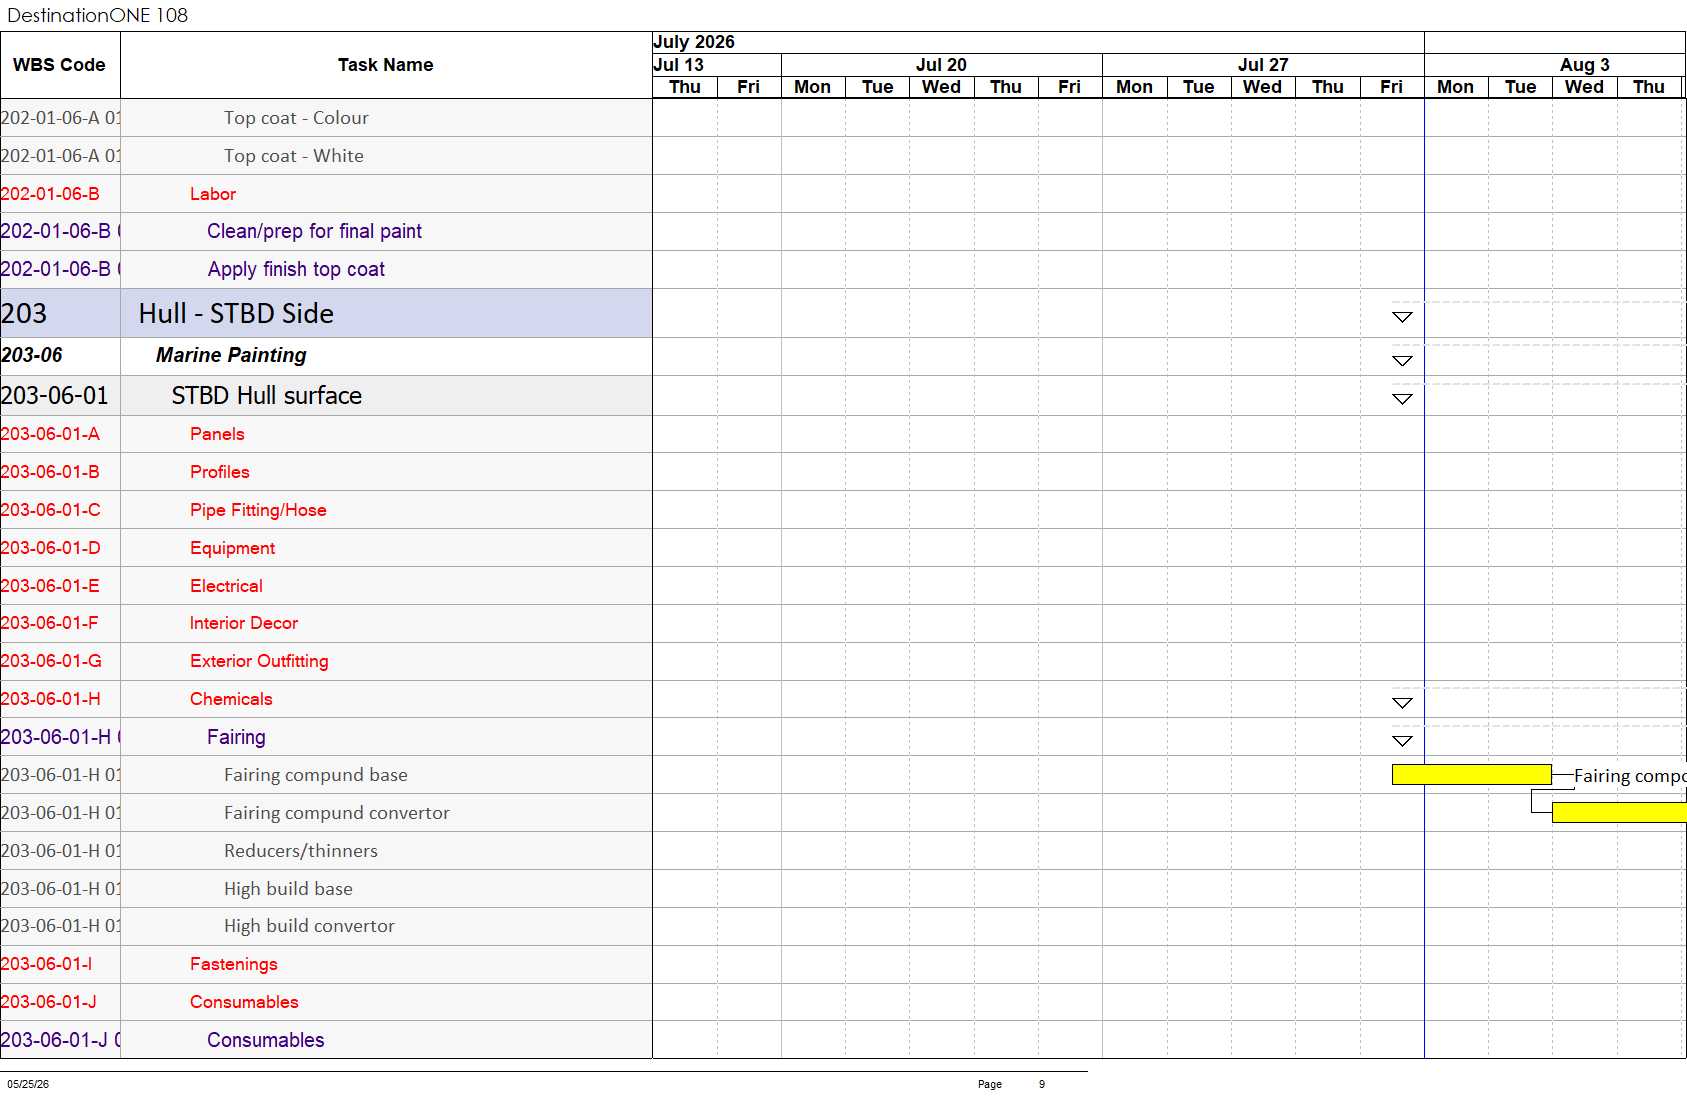1687x1097 pixels.
Task: Click WBS code 203-06-01-G
Action: [51, 661]
